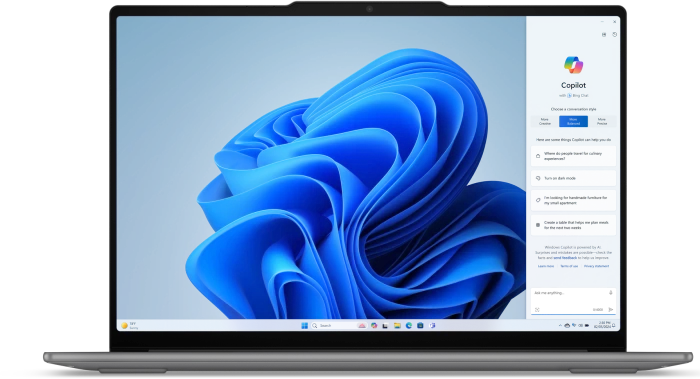The height and width of the screenshot is (379, 700).
Task: Expand the hidden system tray icons chevron
Action: pyautogui.click(x=560, y=325)
